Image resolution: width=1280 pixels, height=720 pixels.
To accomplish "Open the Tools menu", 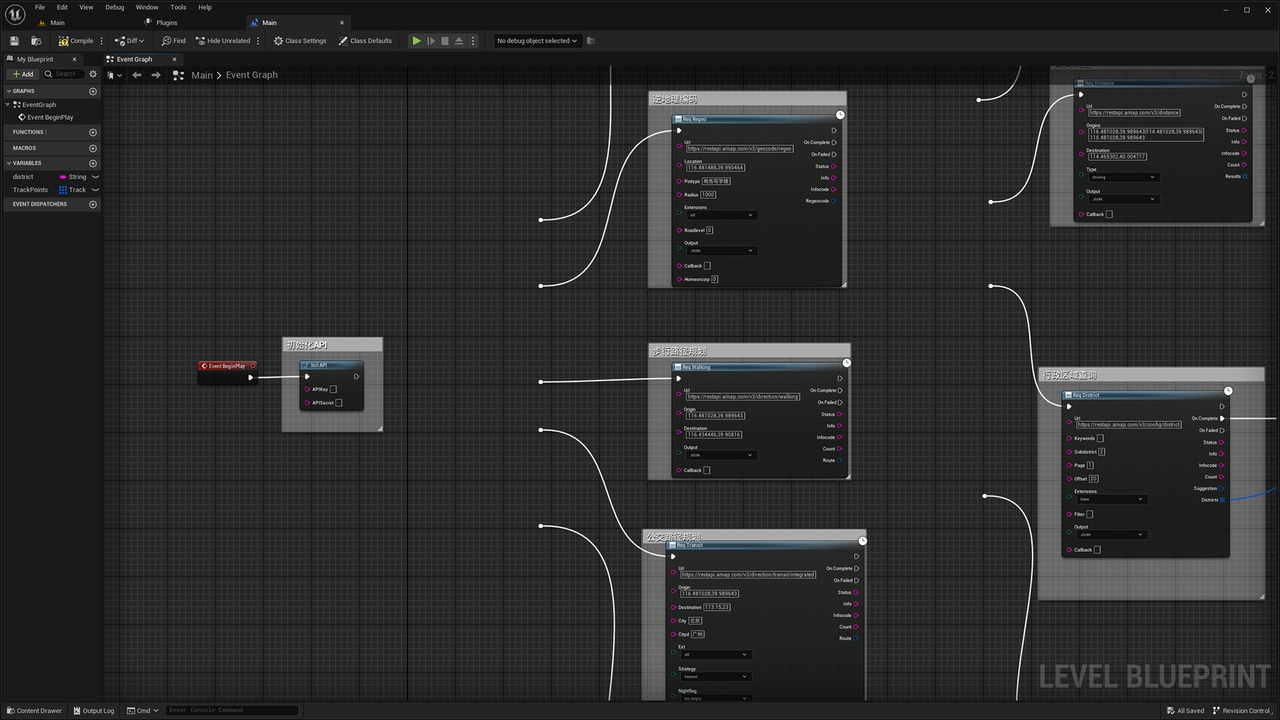I will coord(178,7).
